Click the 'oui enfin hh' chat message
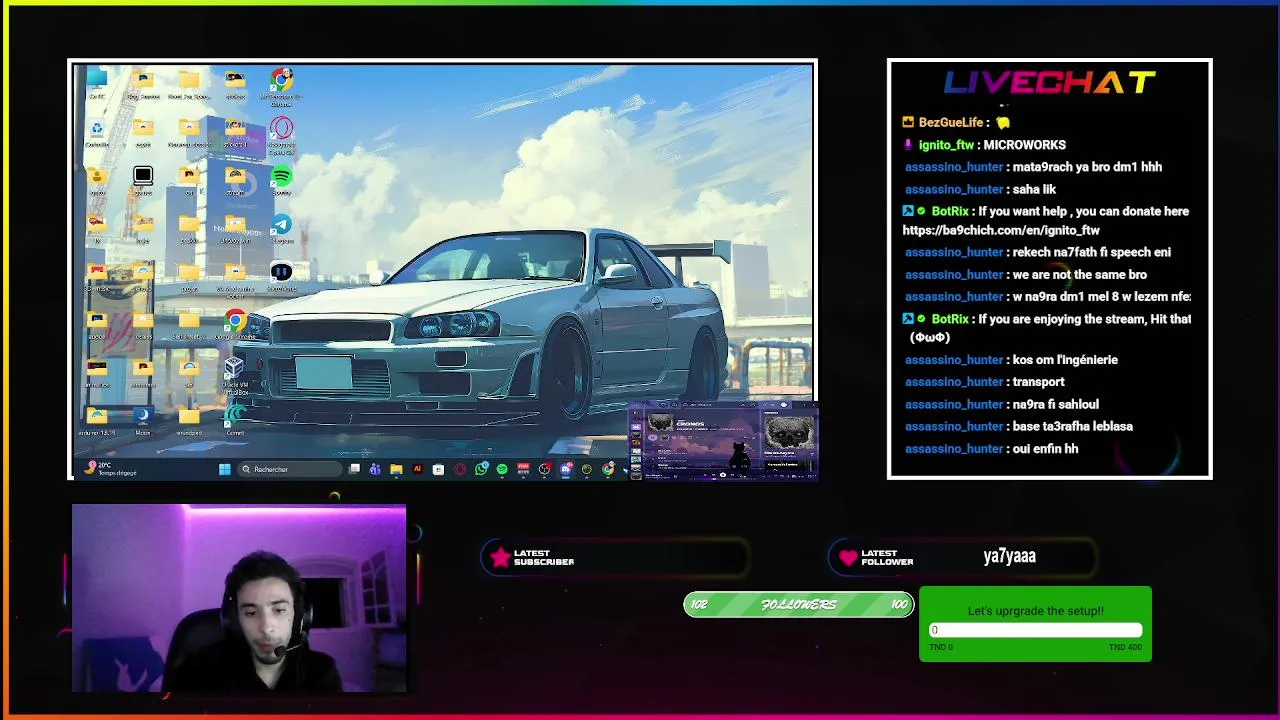The width and height of the screenshot is (1280, 720). pos(1045,449)
